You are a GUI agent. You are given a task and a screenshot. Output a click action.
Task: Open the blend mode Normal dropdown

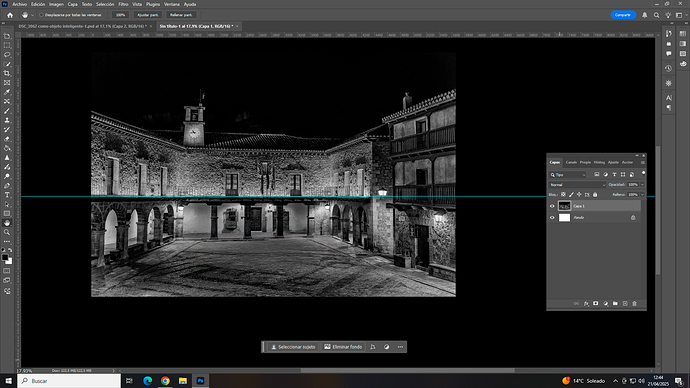tap(577, 185)
